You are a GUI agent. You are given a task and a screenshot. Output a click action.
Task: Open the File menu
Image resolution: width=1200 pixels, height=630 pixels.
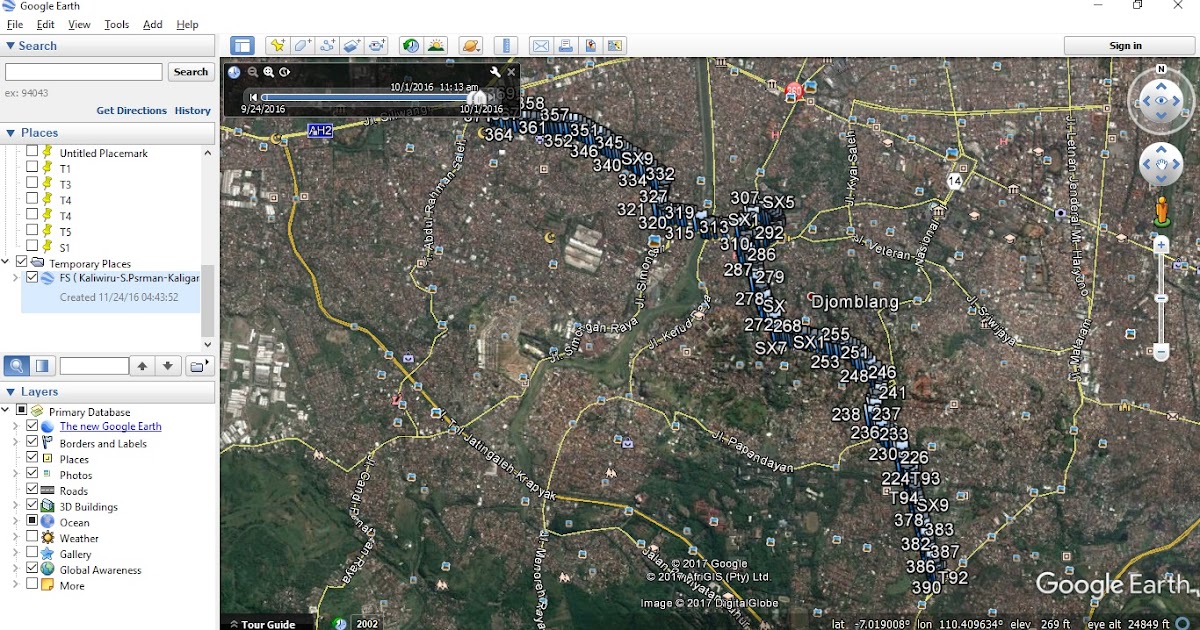click(14, 24)
